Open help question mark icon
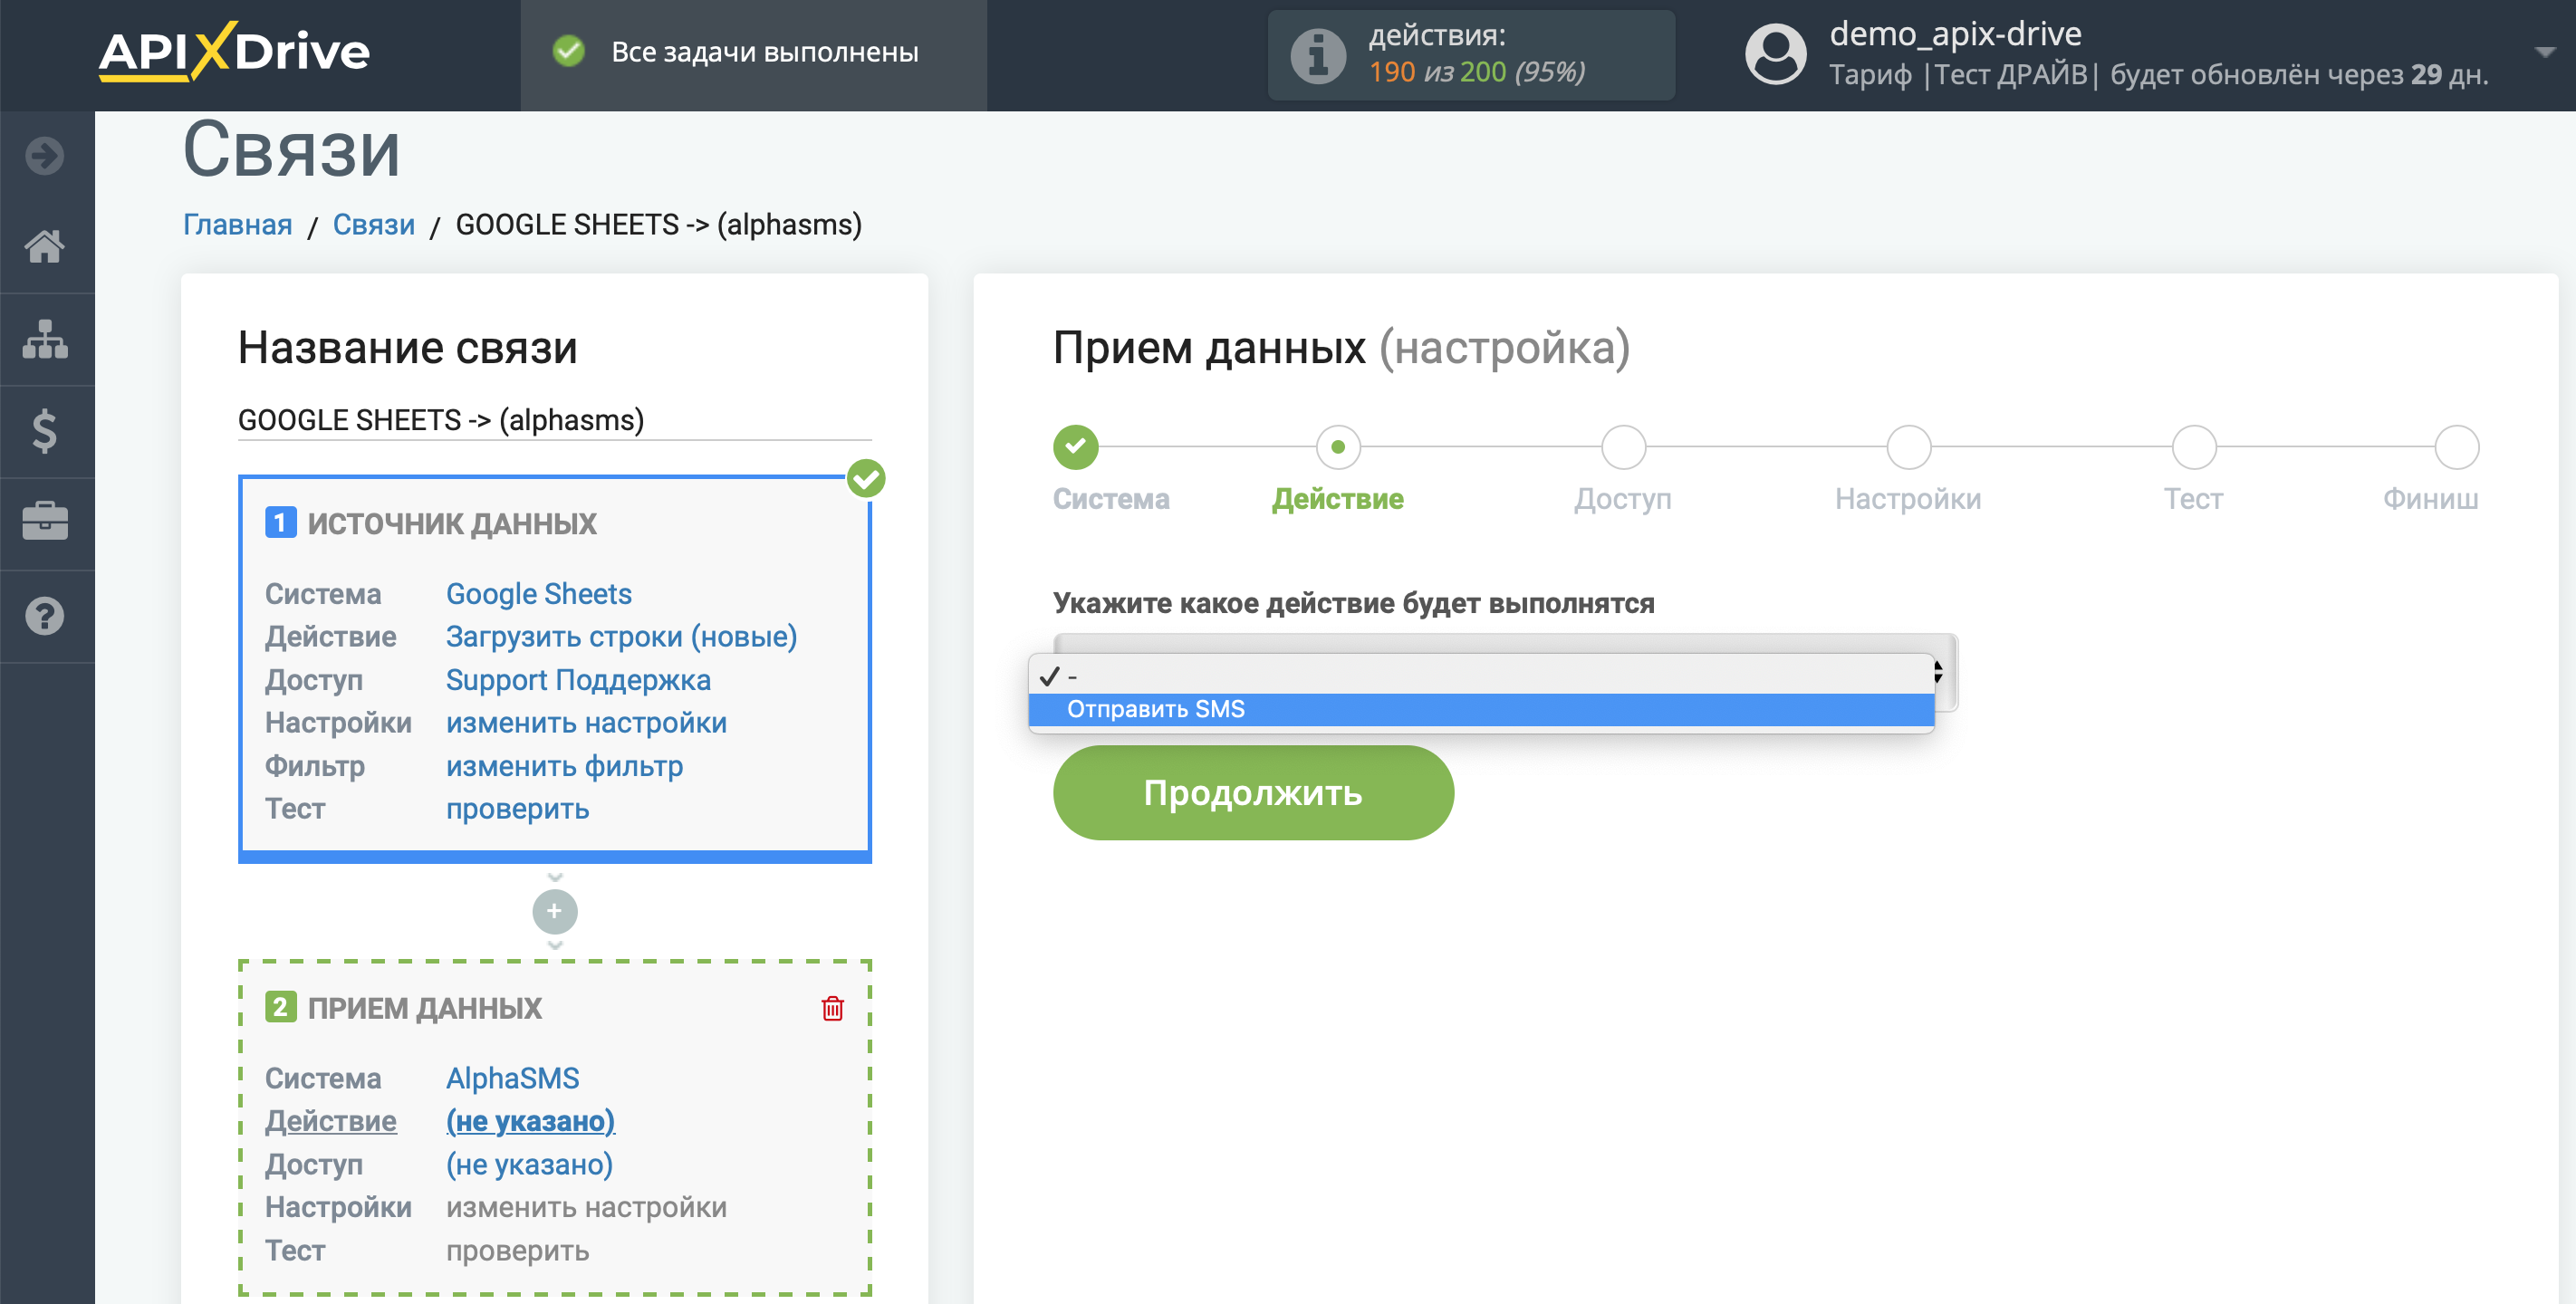The height and width of the screenshot is (1304, 2576). [x=45, y=616]
